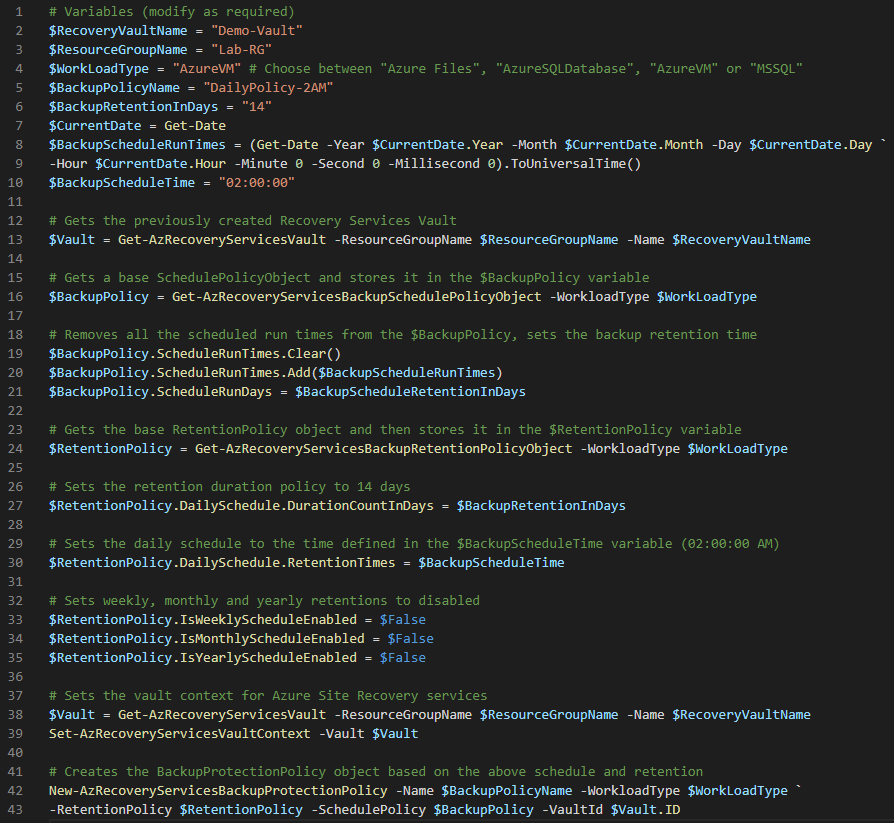This screenshot has width=894, height=823.
Task: Click the "02:00:00" string value
Action: click(257, 183)
